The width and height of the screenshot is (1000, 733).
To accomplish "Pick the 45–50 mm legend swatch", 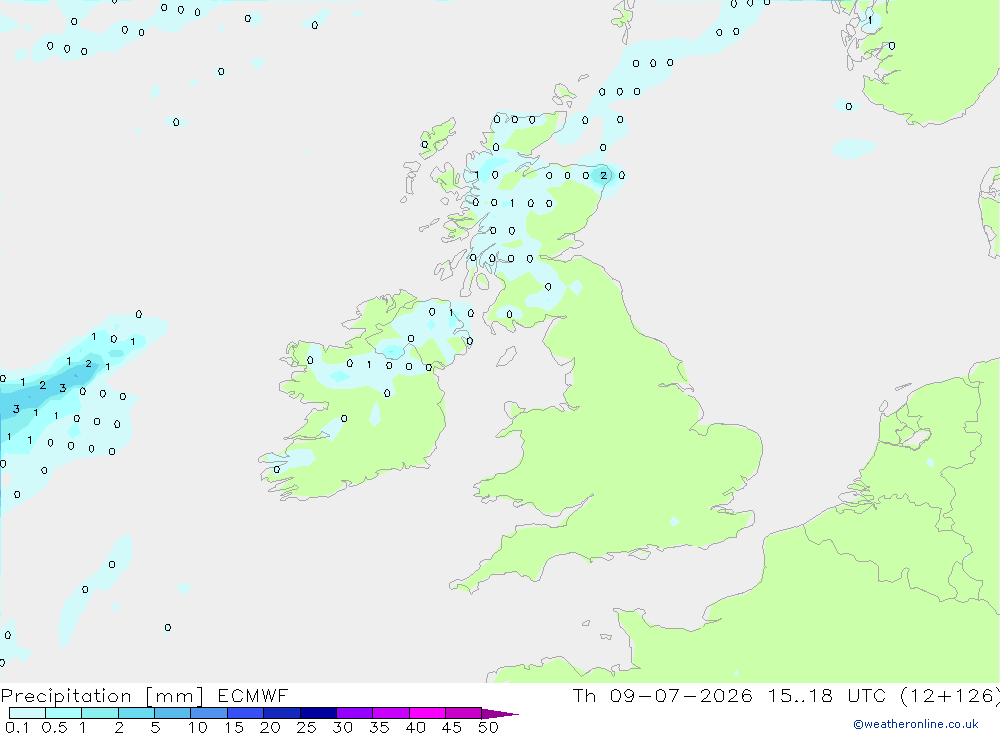I will (x=464, y=713).
